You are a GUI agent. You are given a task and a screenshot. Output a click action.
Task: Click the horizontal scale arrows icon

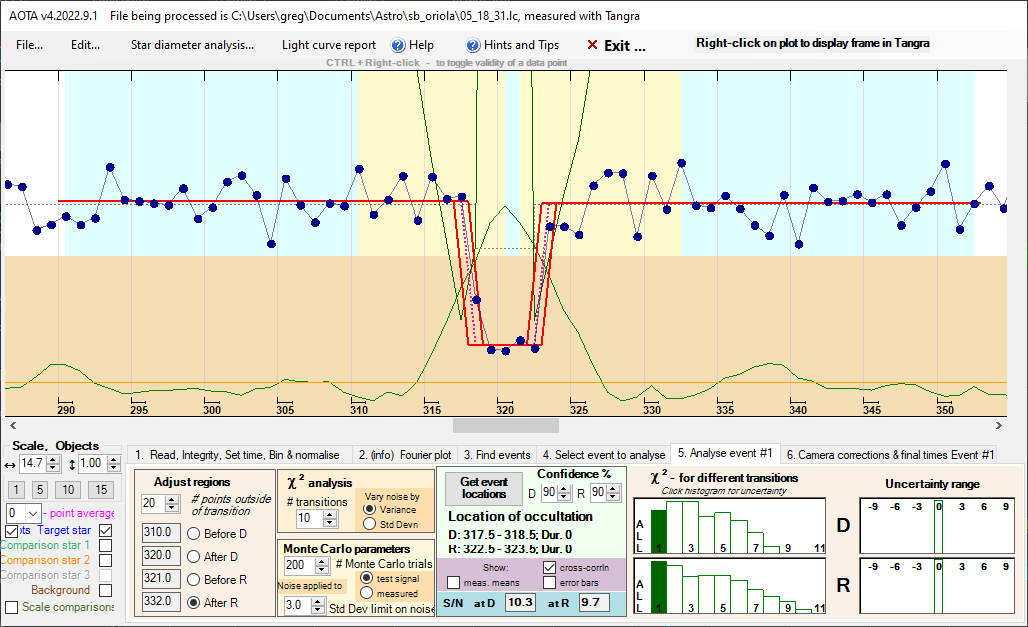pos(10,464)
